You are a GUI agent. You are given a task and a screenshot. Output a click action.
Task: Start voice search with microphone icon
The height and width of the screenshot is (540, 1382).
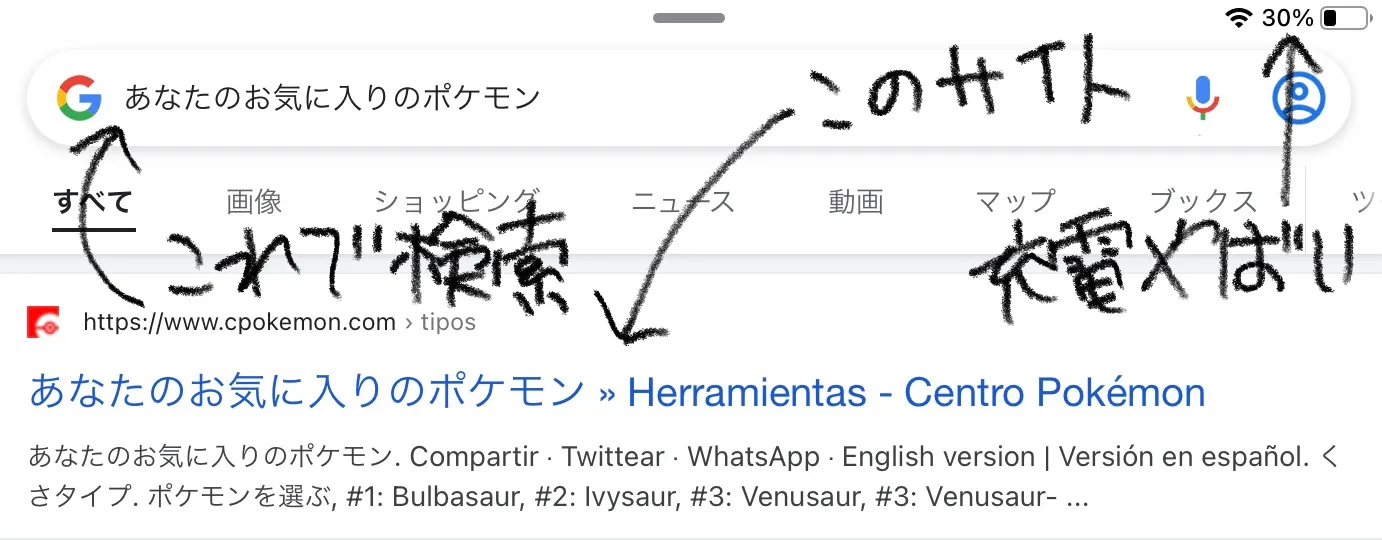coord(1204,98)
